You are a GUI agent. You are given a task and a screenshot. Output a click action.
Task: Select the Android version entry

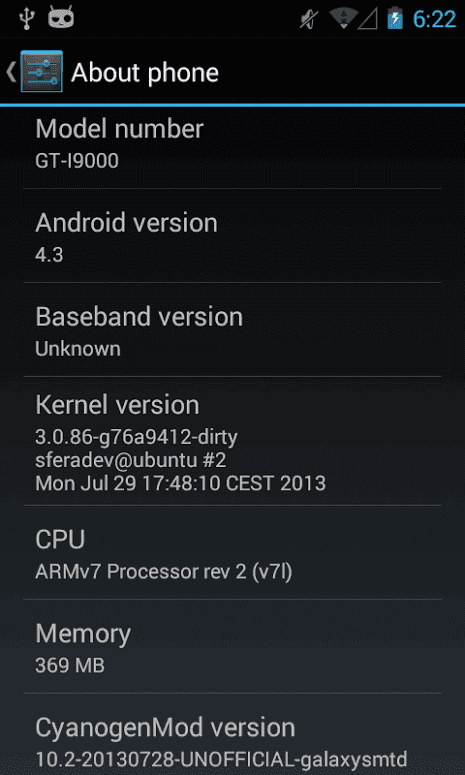coord(232,235)
